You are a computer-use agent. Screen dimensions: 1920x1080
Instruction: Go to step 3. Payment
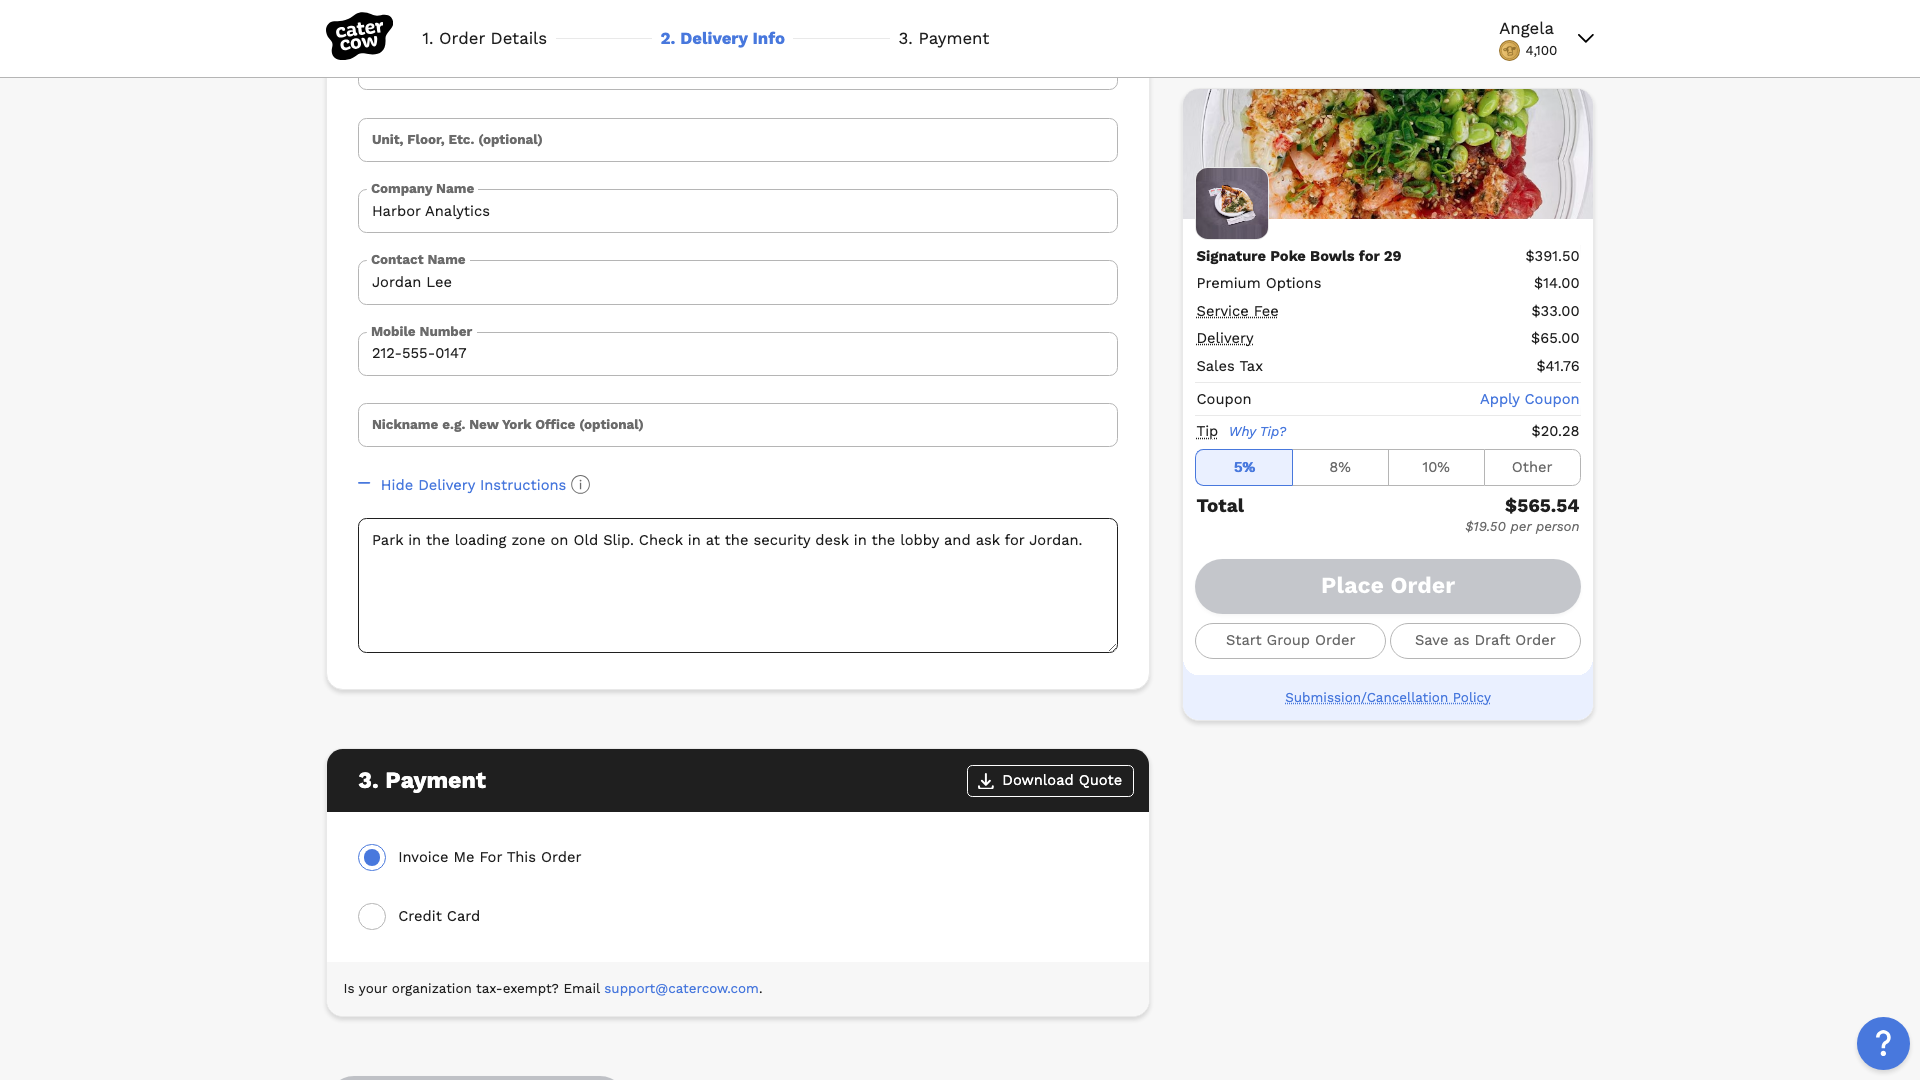point(943,38)
